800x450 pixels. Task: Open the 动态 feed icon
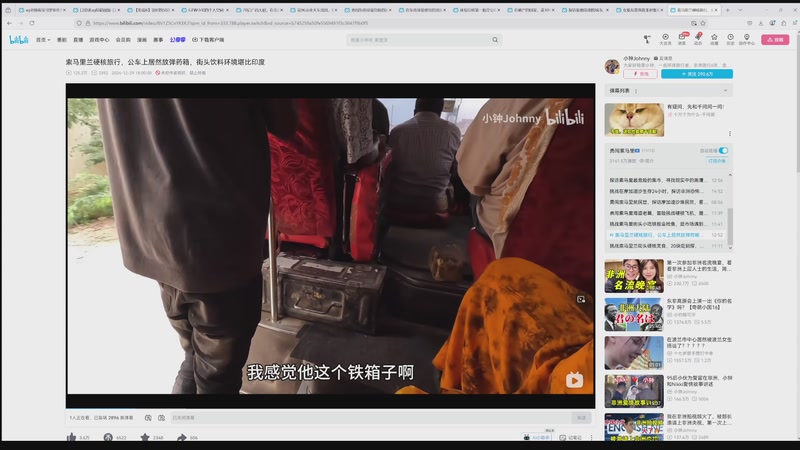click(698, 39)
